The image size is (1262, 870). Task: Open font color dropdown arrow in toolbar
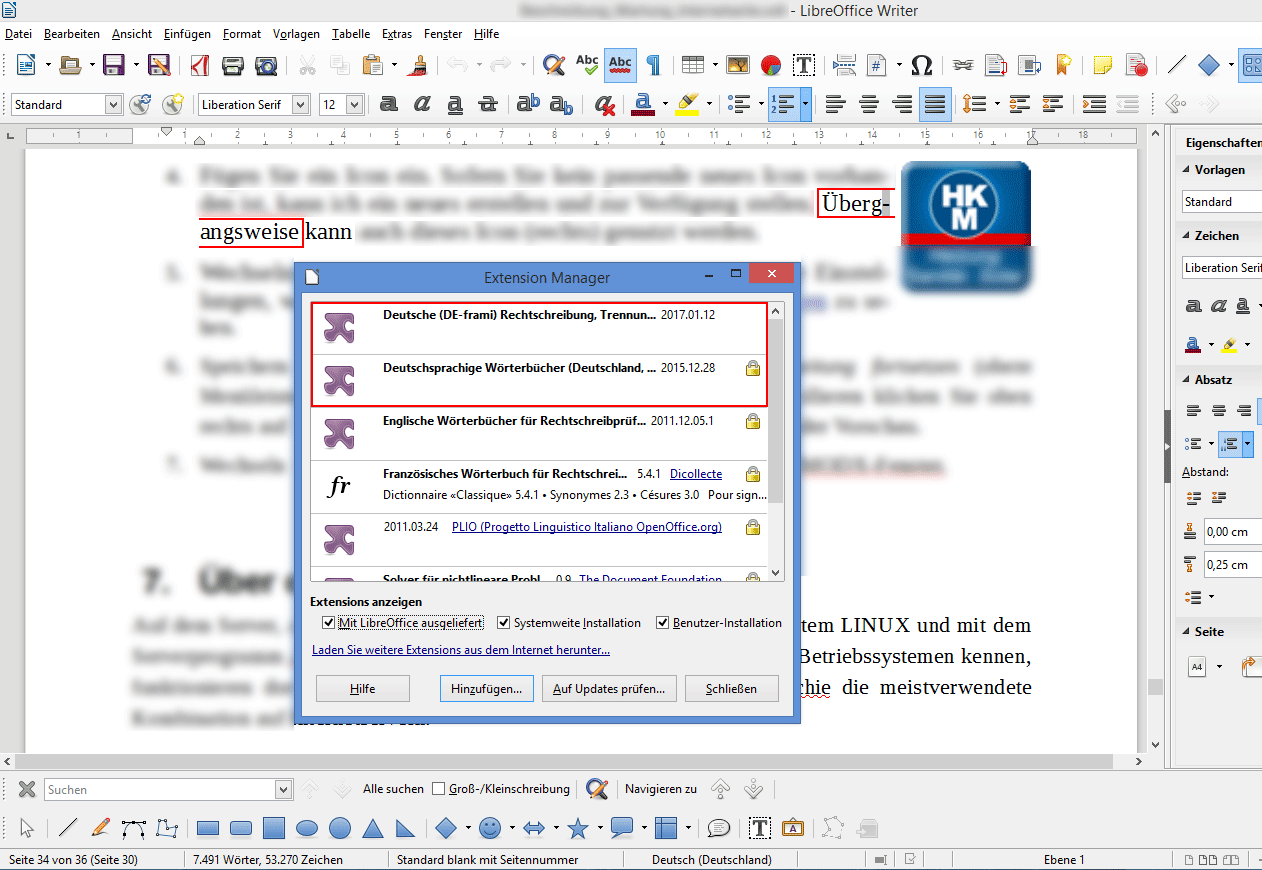point(664,104)
